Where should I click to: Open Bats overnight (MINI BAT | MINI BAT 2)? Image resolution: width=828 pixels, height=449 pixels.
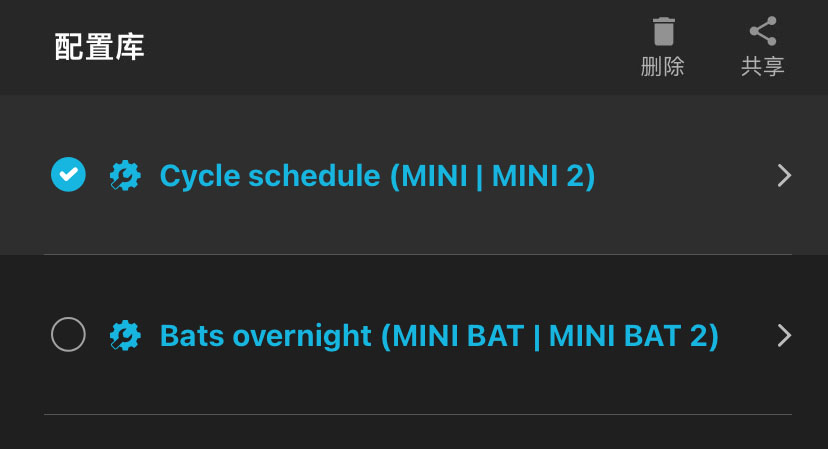(x=439, y=335)
